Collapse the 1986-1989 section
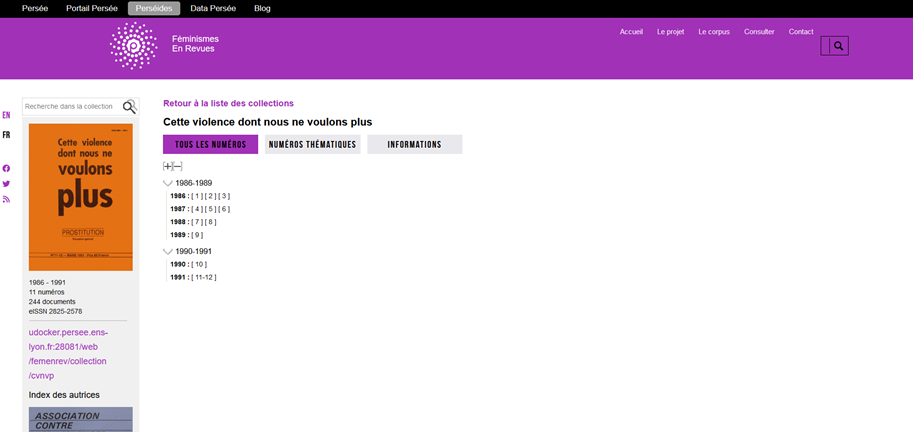The image size is (913, 432). (x=168, y=184)
